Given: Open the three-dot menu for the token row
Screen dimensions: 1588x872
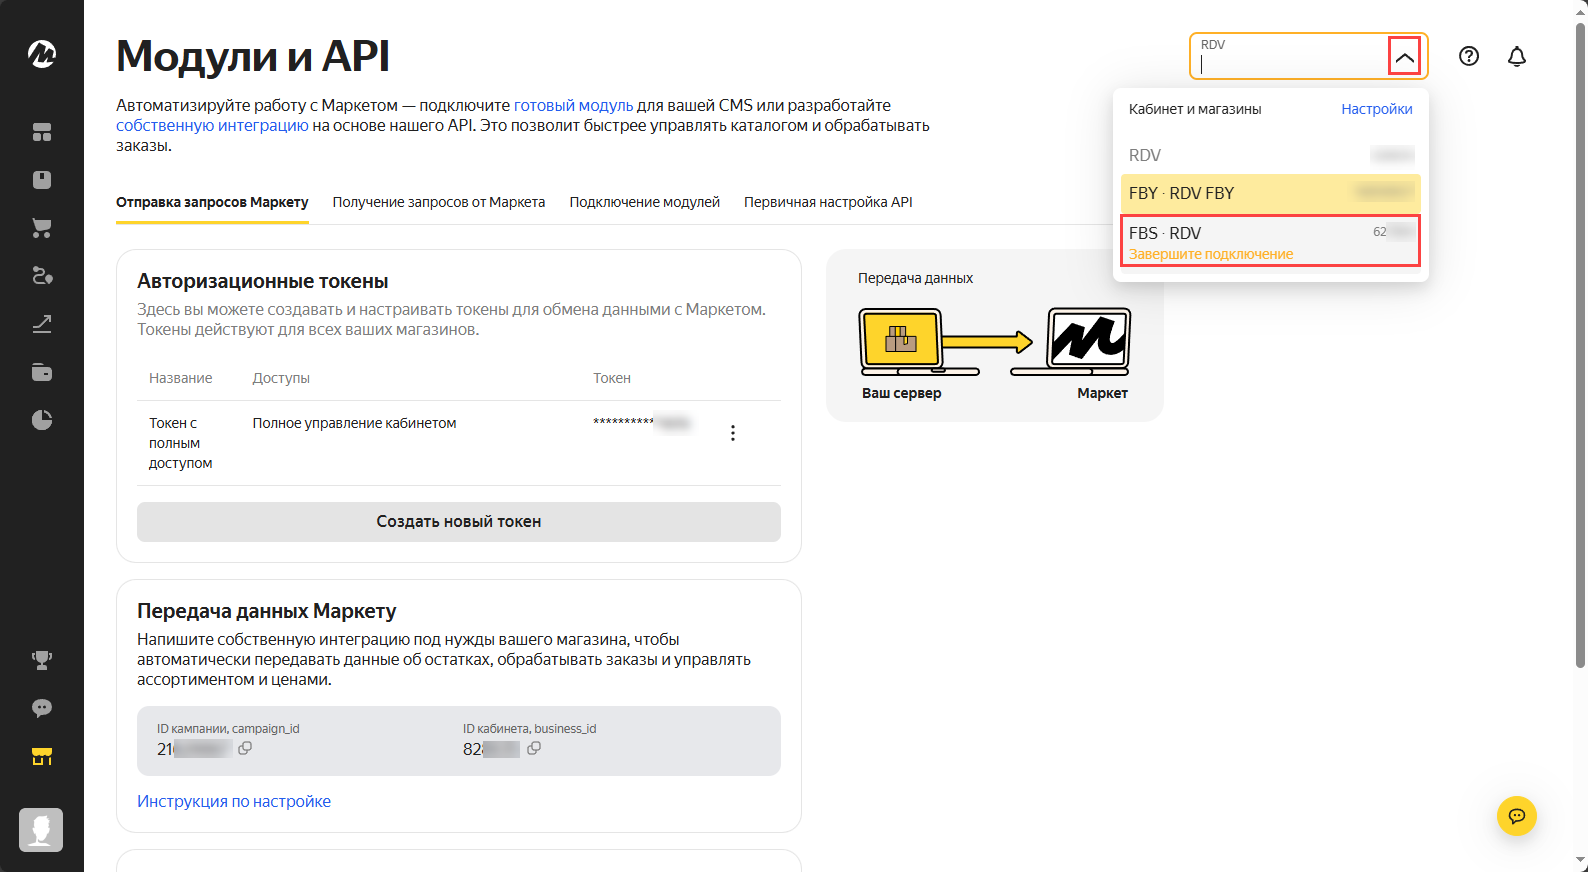Looking at the screenshot, I should point(733,433).
